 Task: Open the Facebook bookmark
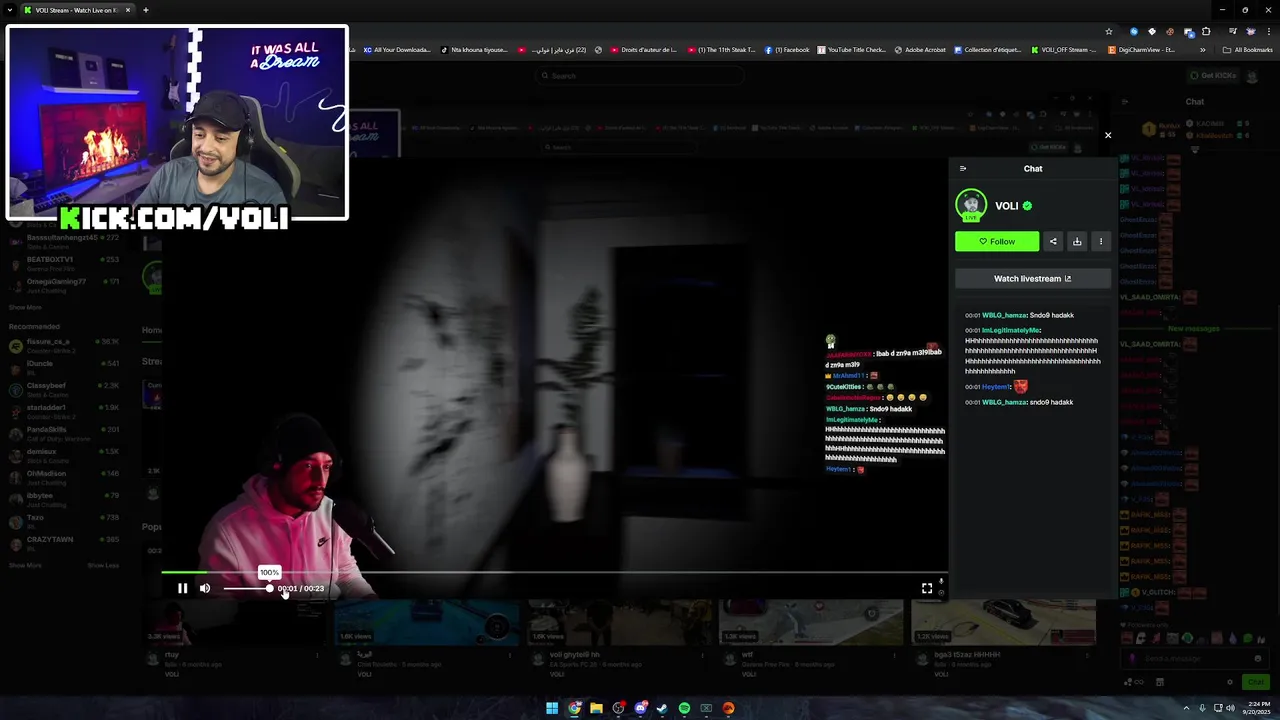787,50
